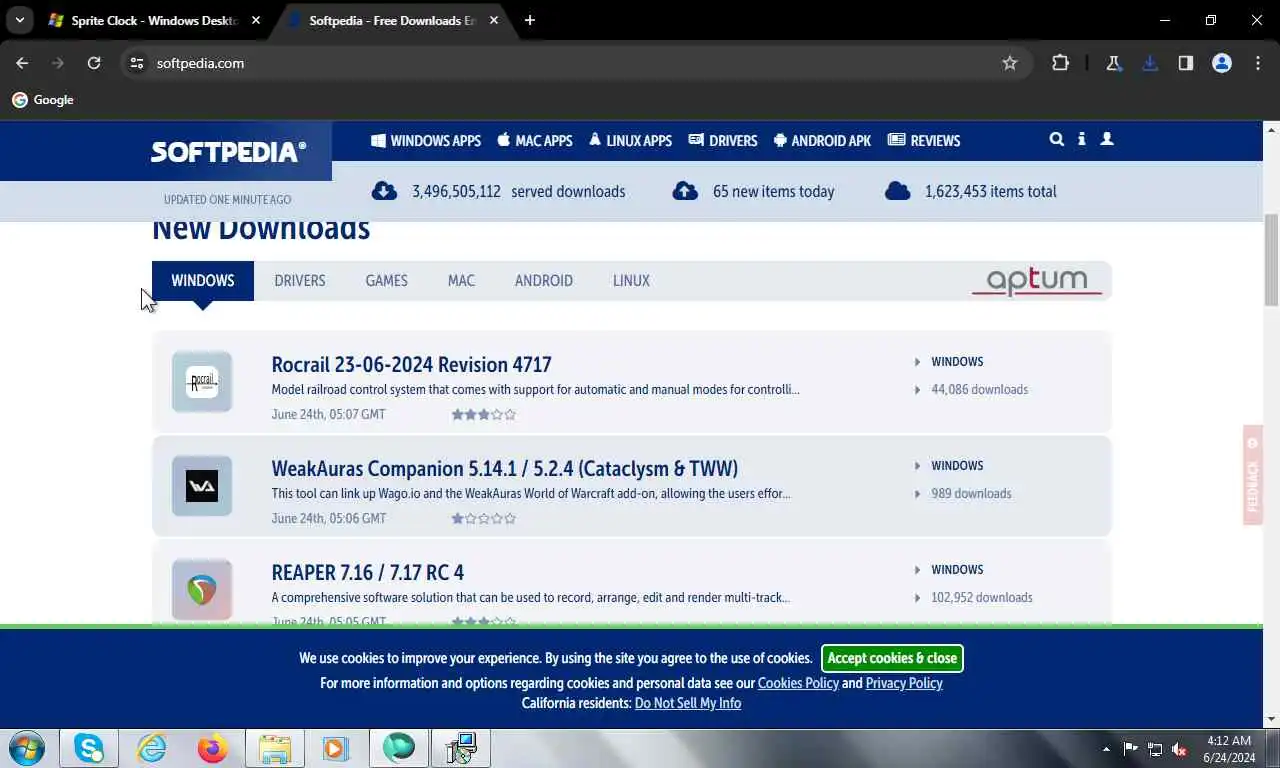The height and width of the screenshot is (768, 1280).
Task: Click WINDOWS category link on REAPER row
Action: [957, 570]
